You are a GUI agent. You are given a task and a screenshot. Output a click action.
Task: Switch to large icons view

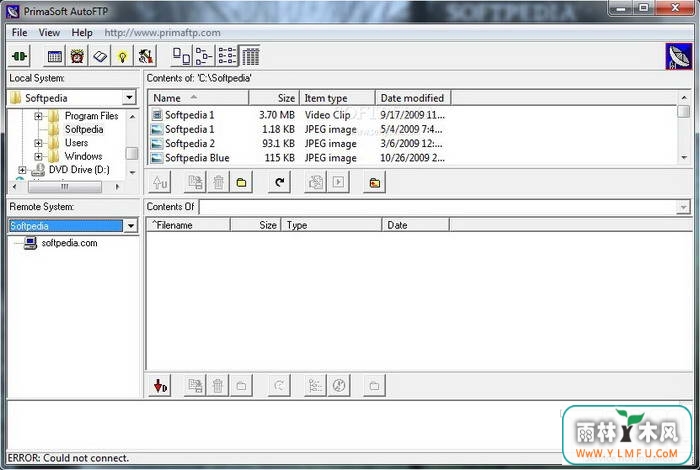[181, 56]
